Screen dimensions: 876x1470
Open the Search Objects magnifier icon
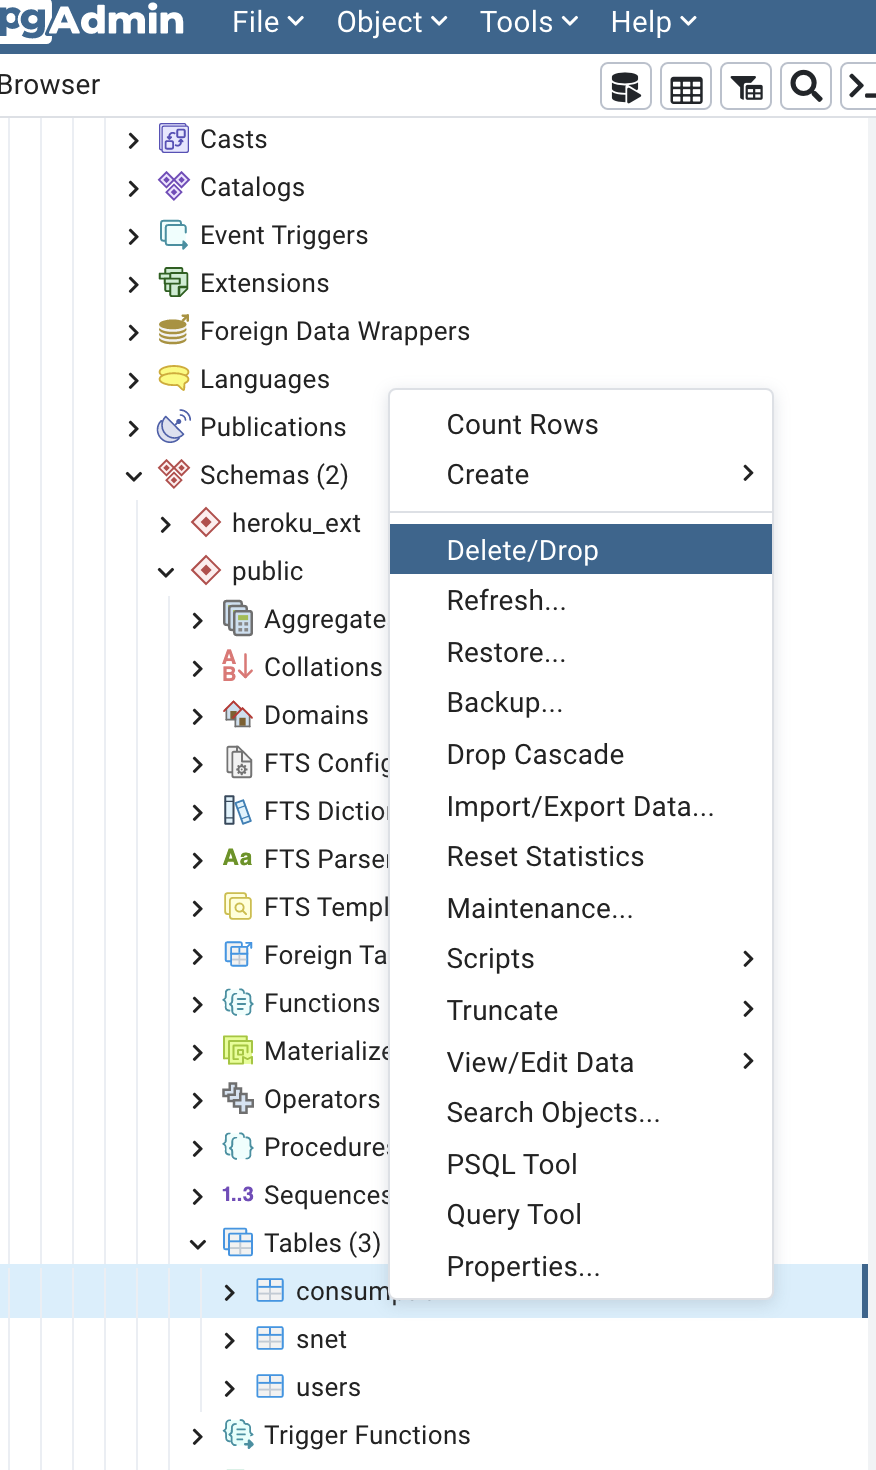(x=806, y=87)
